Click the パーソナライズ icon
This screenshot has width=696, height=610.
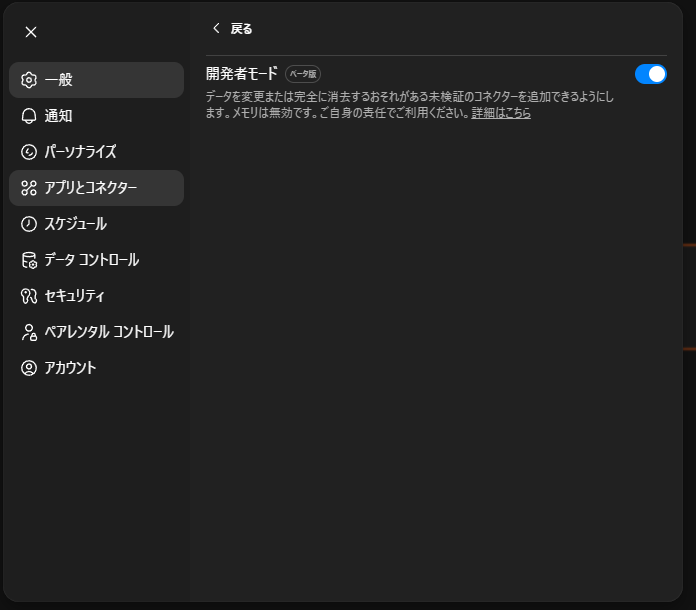(29, 152)
